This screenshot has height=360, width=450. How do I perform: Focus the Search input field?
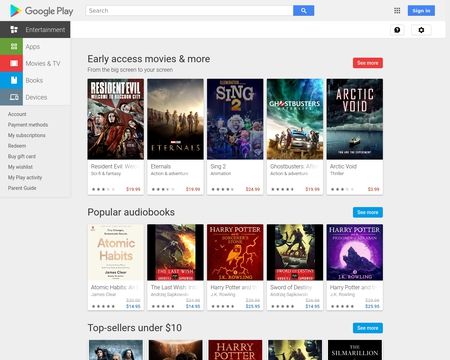[189, 11]
